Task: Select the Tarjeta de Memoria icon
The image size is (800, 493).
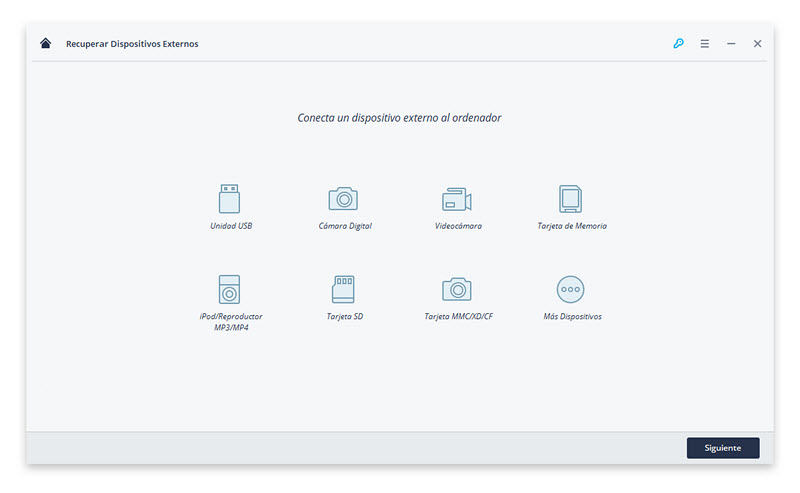Action: (570, 199)
